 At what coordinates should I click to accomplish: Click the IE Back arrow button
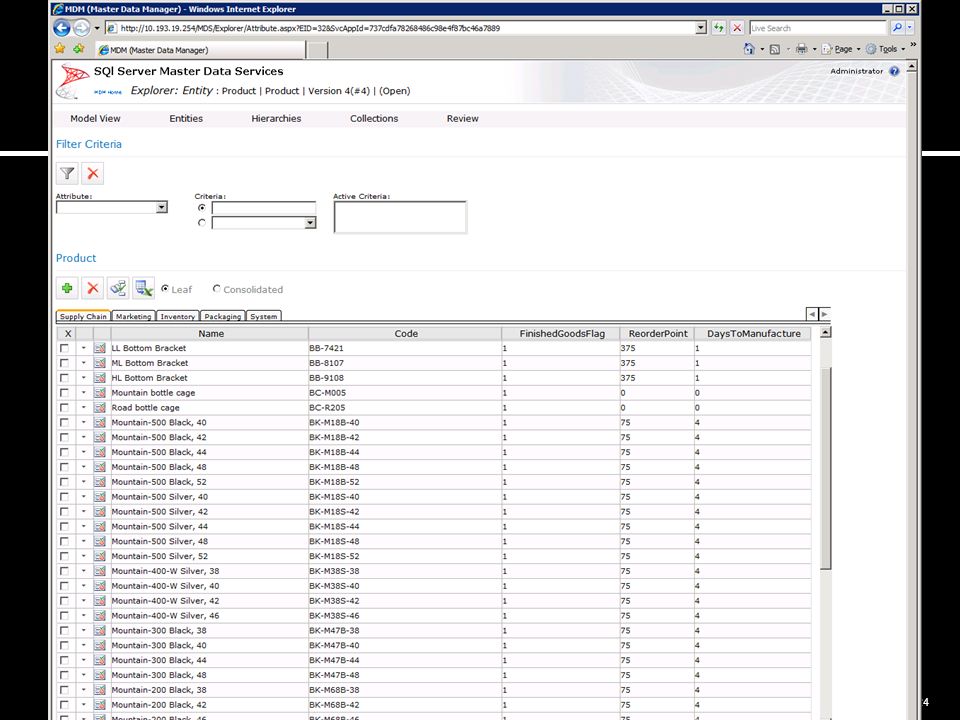click(62, 28)
